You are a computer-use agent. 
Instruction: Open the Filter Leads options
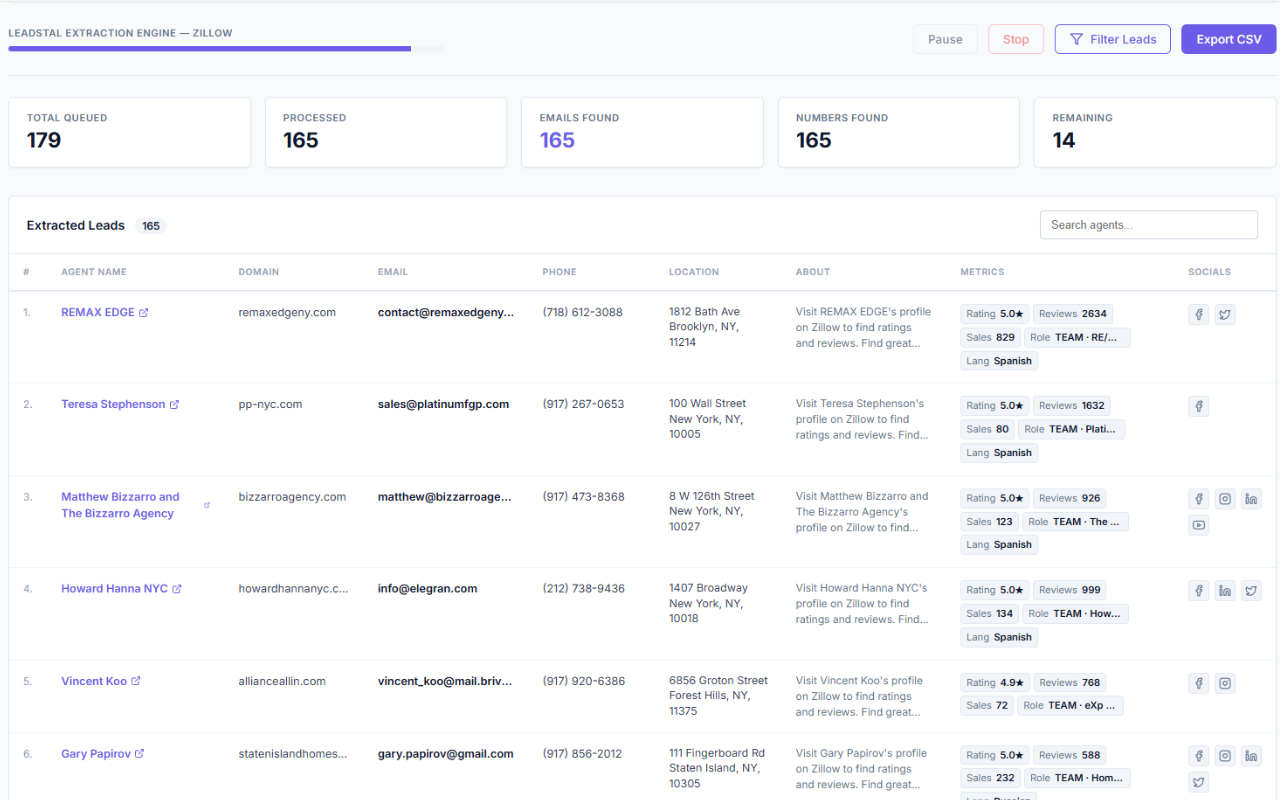[1113, 39]
